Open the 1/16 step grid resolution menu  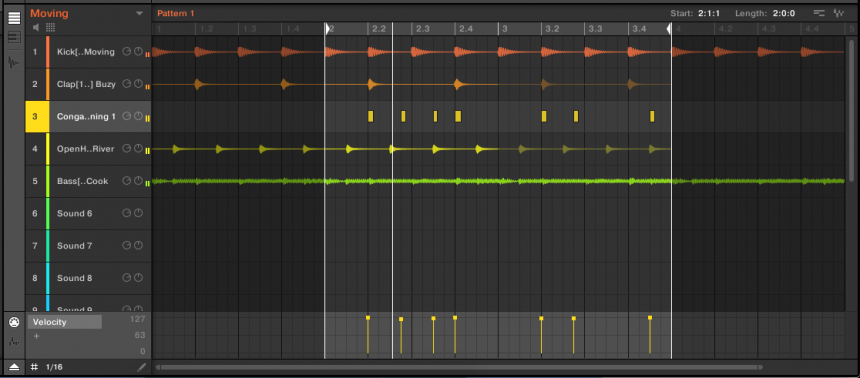(x=54, y=367)
